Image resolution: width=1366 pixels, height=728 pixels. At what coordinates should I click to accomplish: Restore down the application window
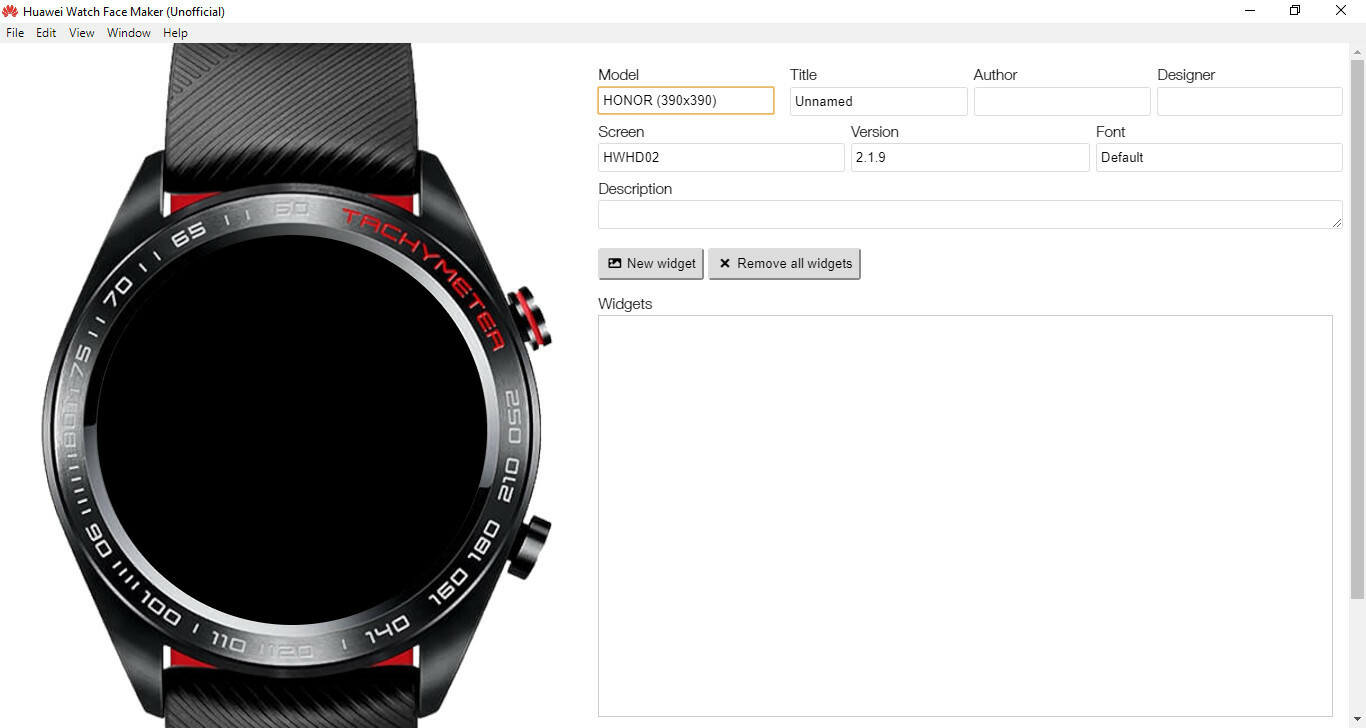tap(1295, 11)
